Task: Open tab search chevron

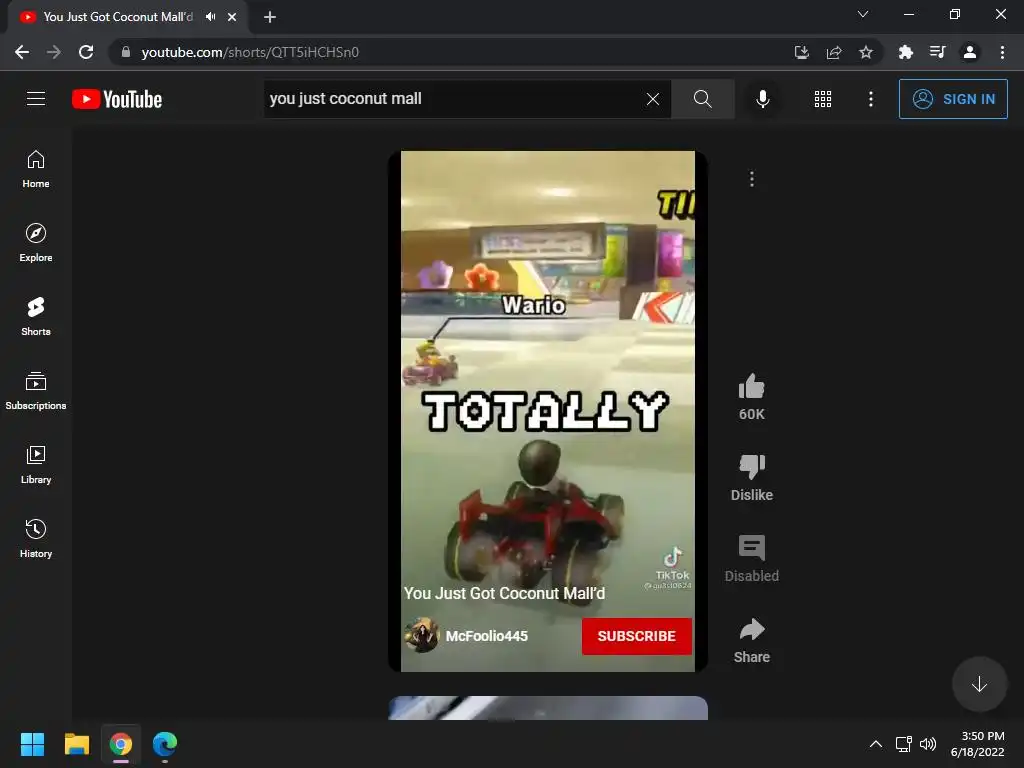Action: coord(863,14)
